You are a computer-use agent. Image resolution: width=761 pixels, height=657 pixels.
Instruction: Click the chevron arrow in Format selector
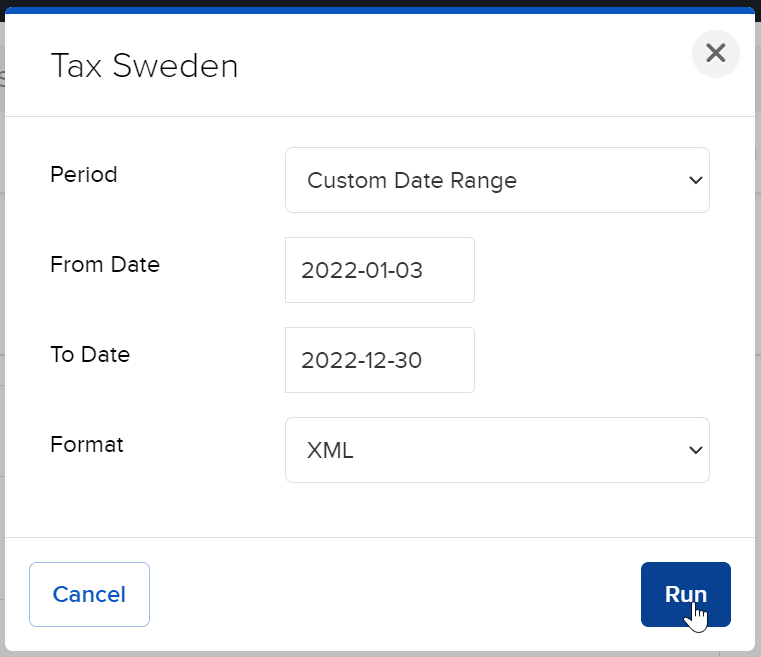click(x=695, y=450)
